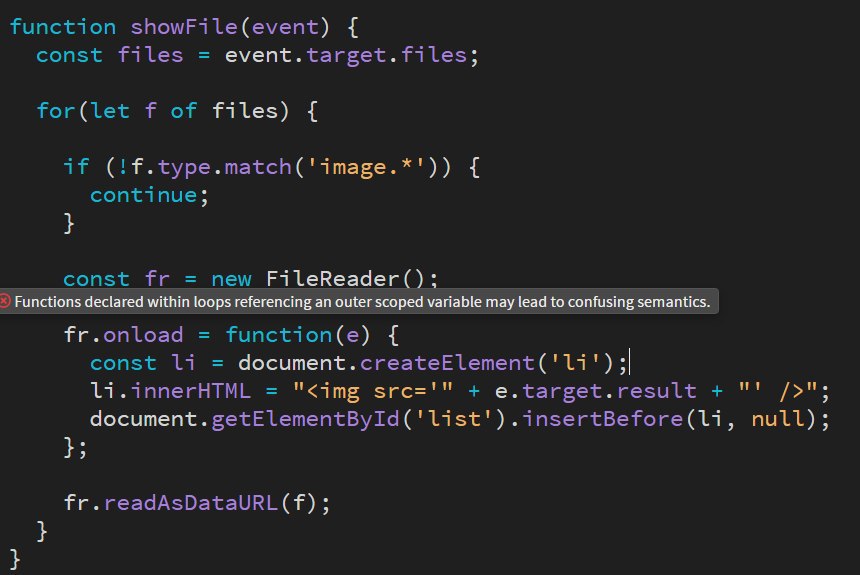Viewport: 860px width, 575px height.
Task: Click the 'innerHTML' property
Action: (x=190, y=391)
